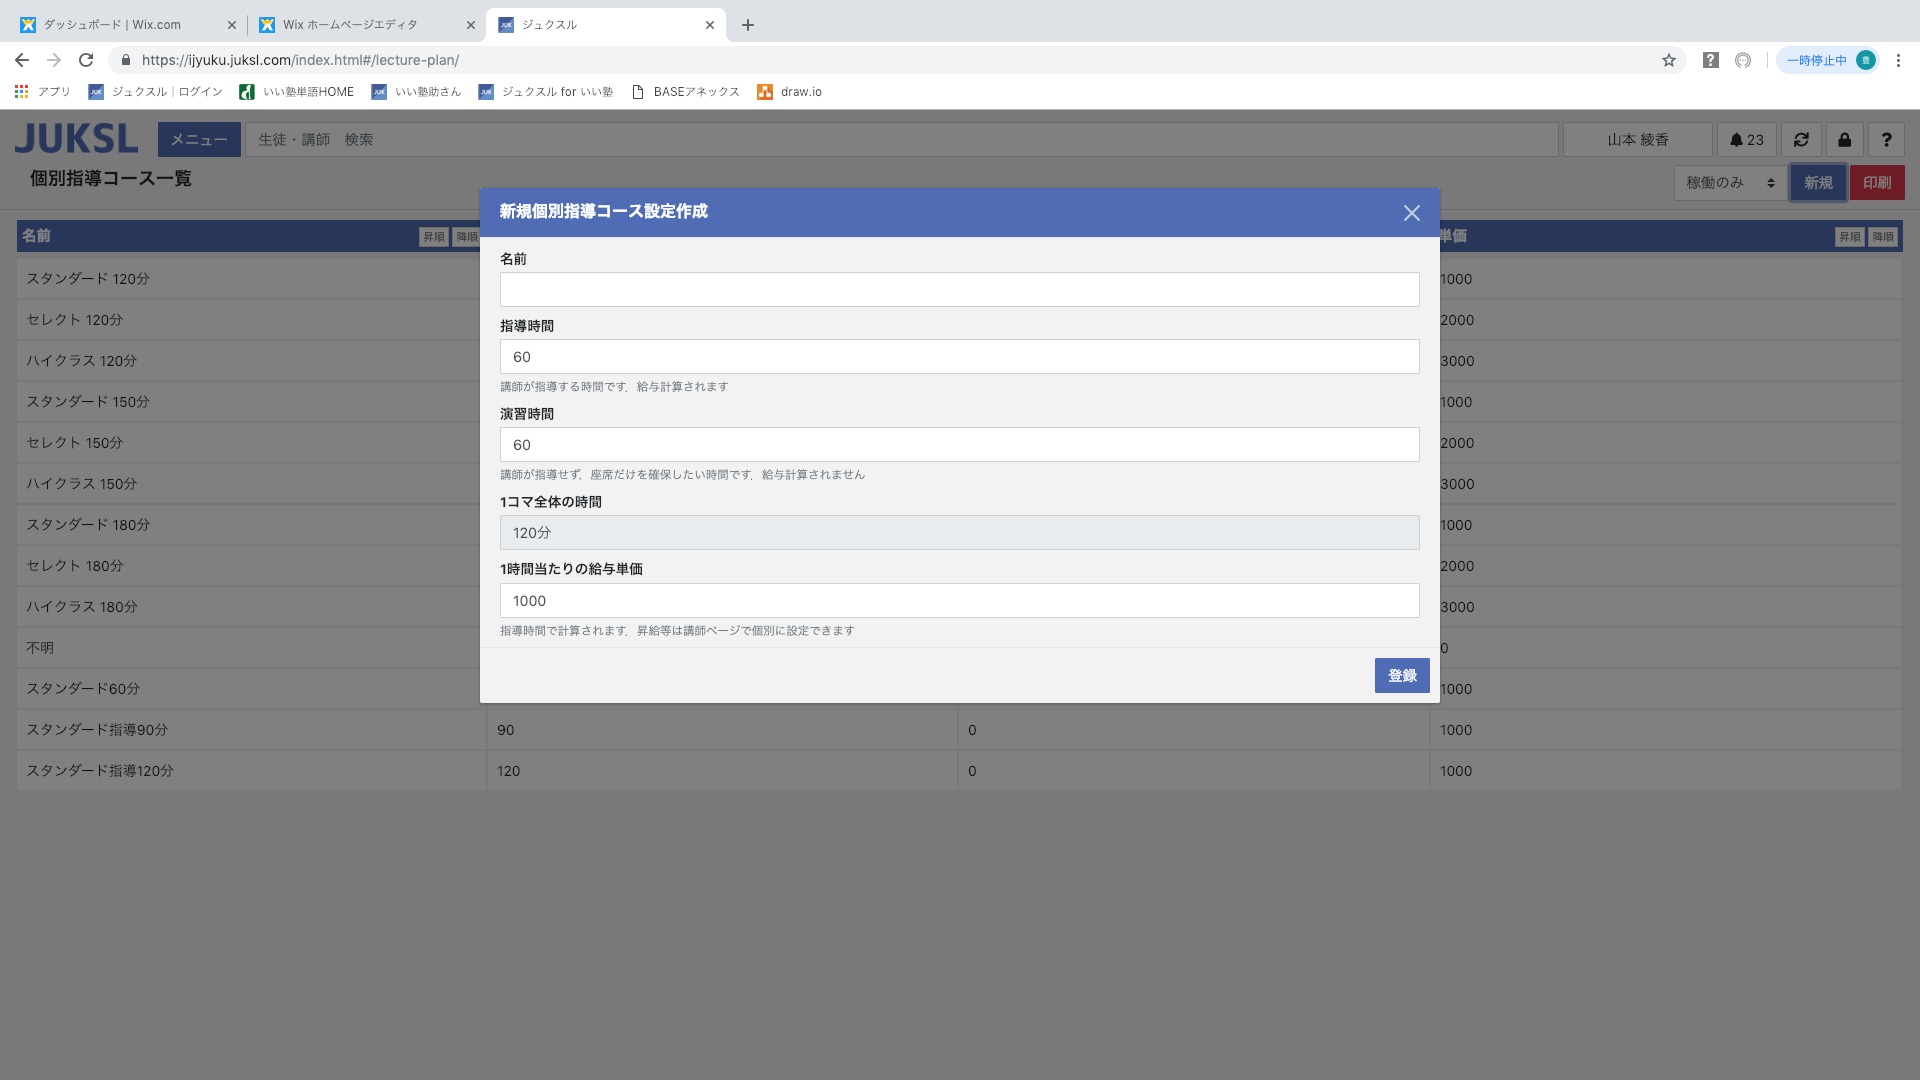Select the スタンダード指導90分 row
Image resolution: width=1920 pixels, height=1080 pixels.
[959, 730]
